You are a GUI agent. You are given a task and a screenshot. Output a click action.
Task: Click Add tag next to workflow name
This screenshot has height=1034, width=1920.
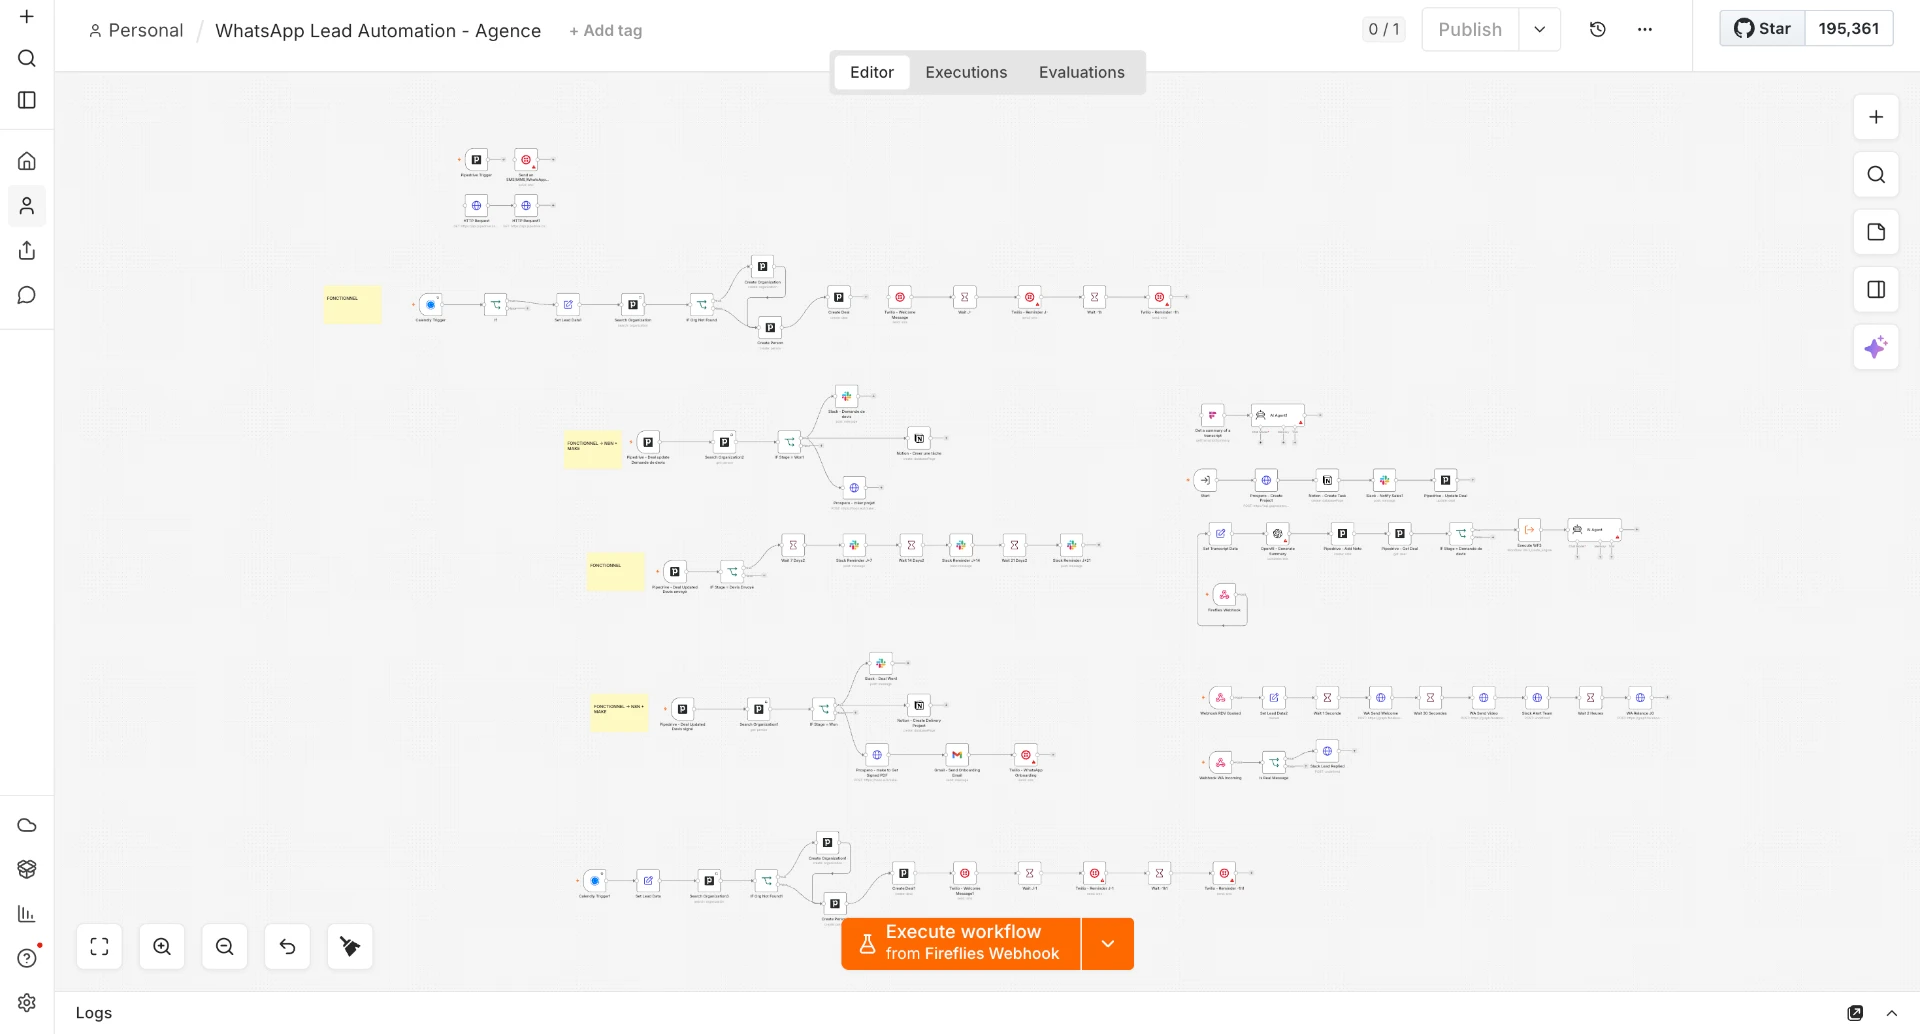(606, 31)
